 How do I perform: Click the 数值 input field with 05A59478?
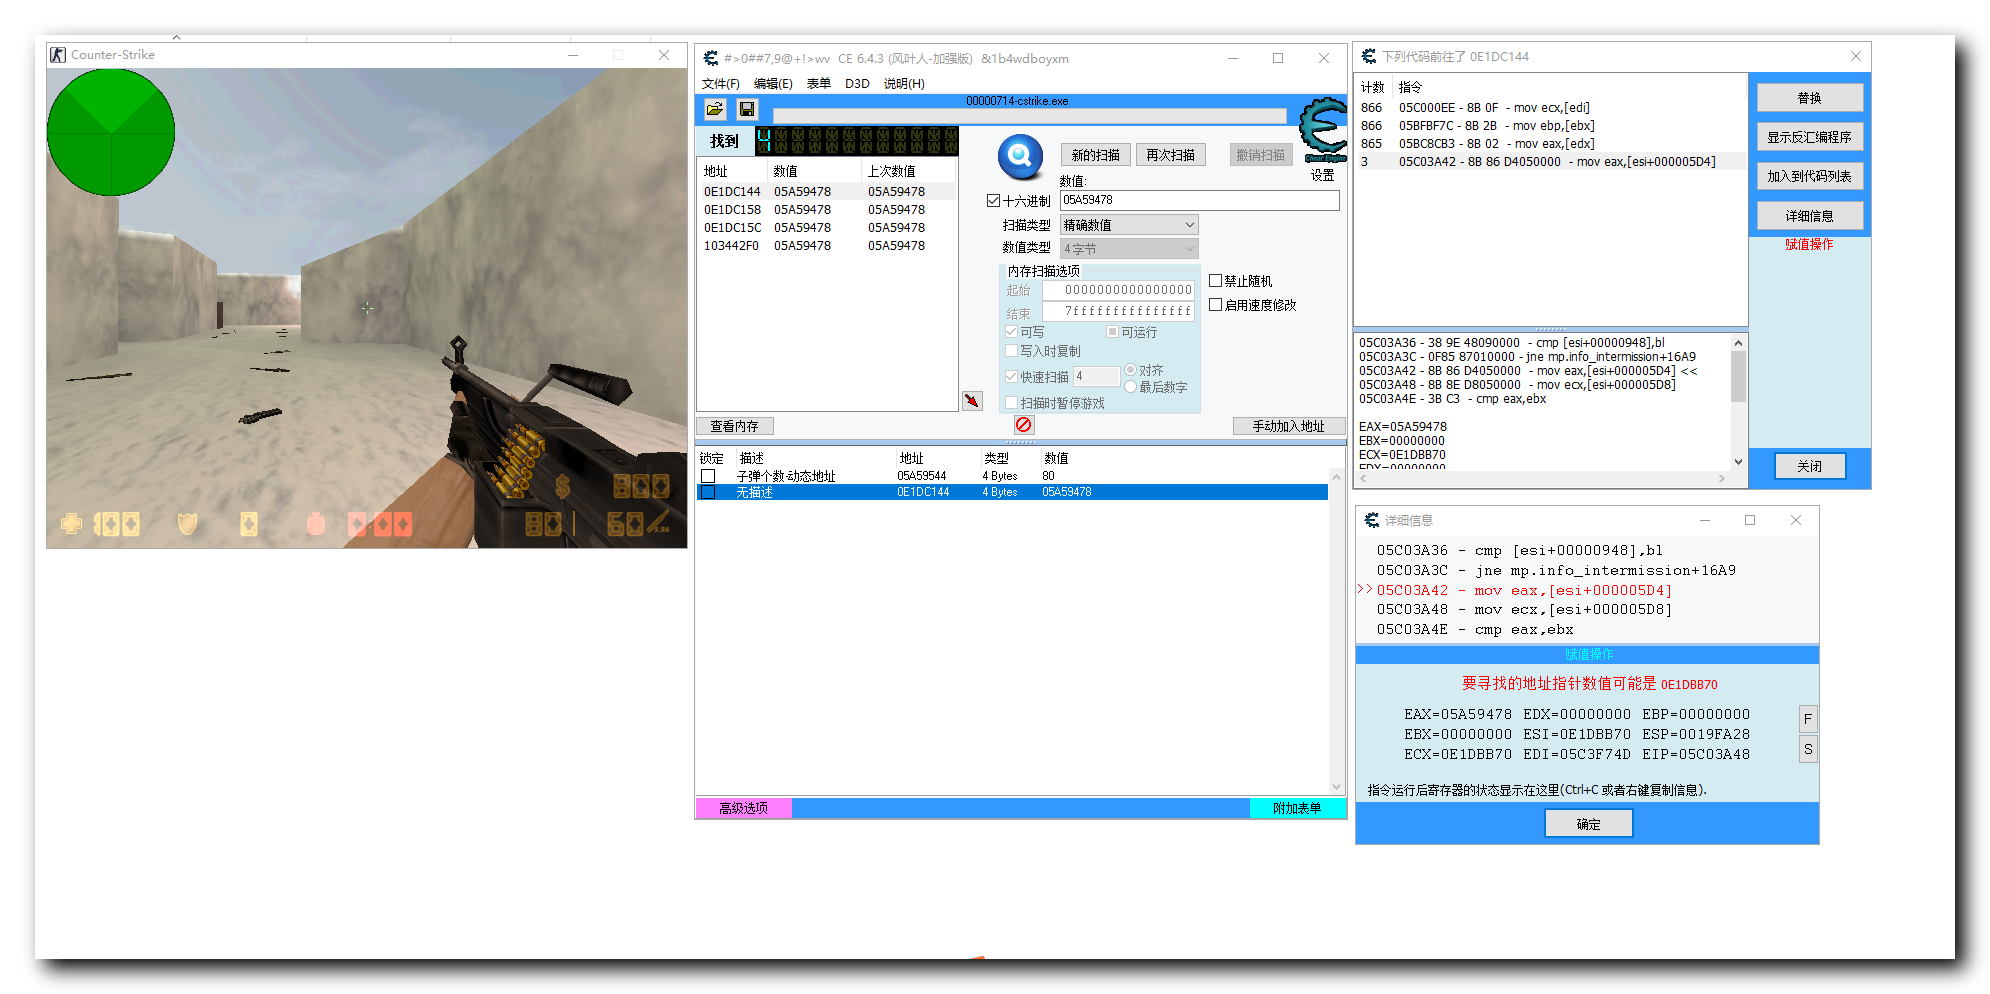click(x=1199, y=200)
